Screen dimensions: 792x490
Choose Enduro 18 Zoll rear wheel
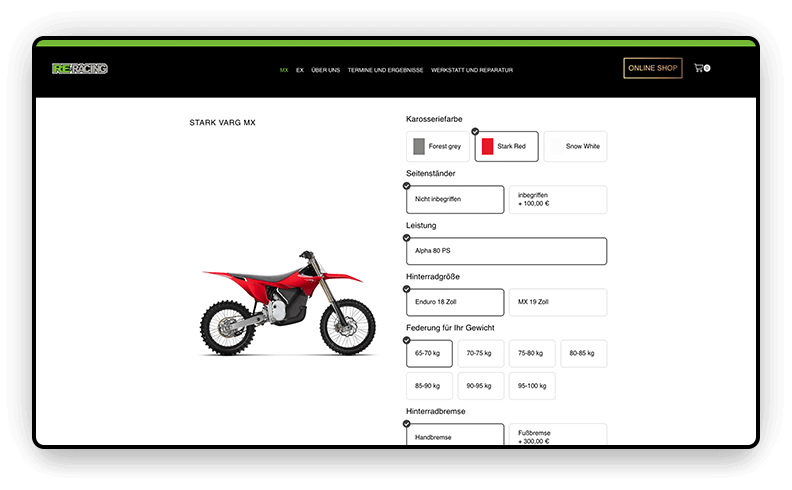click(455, 303)
